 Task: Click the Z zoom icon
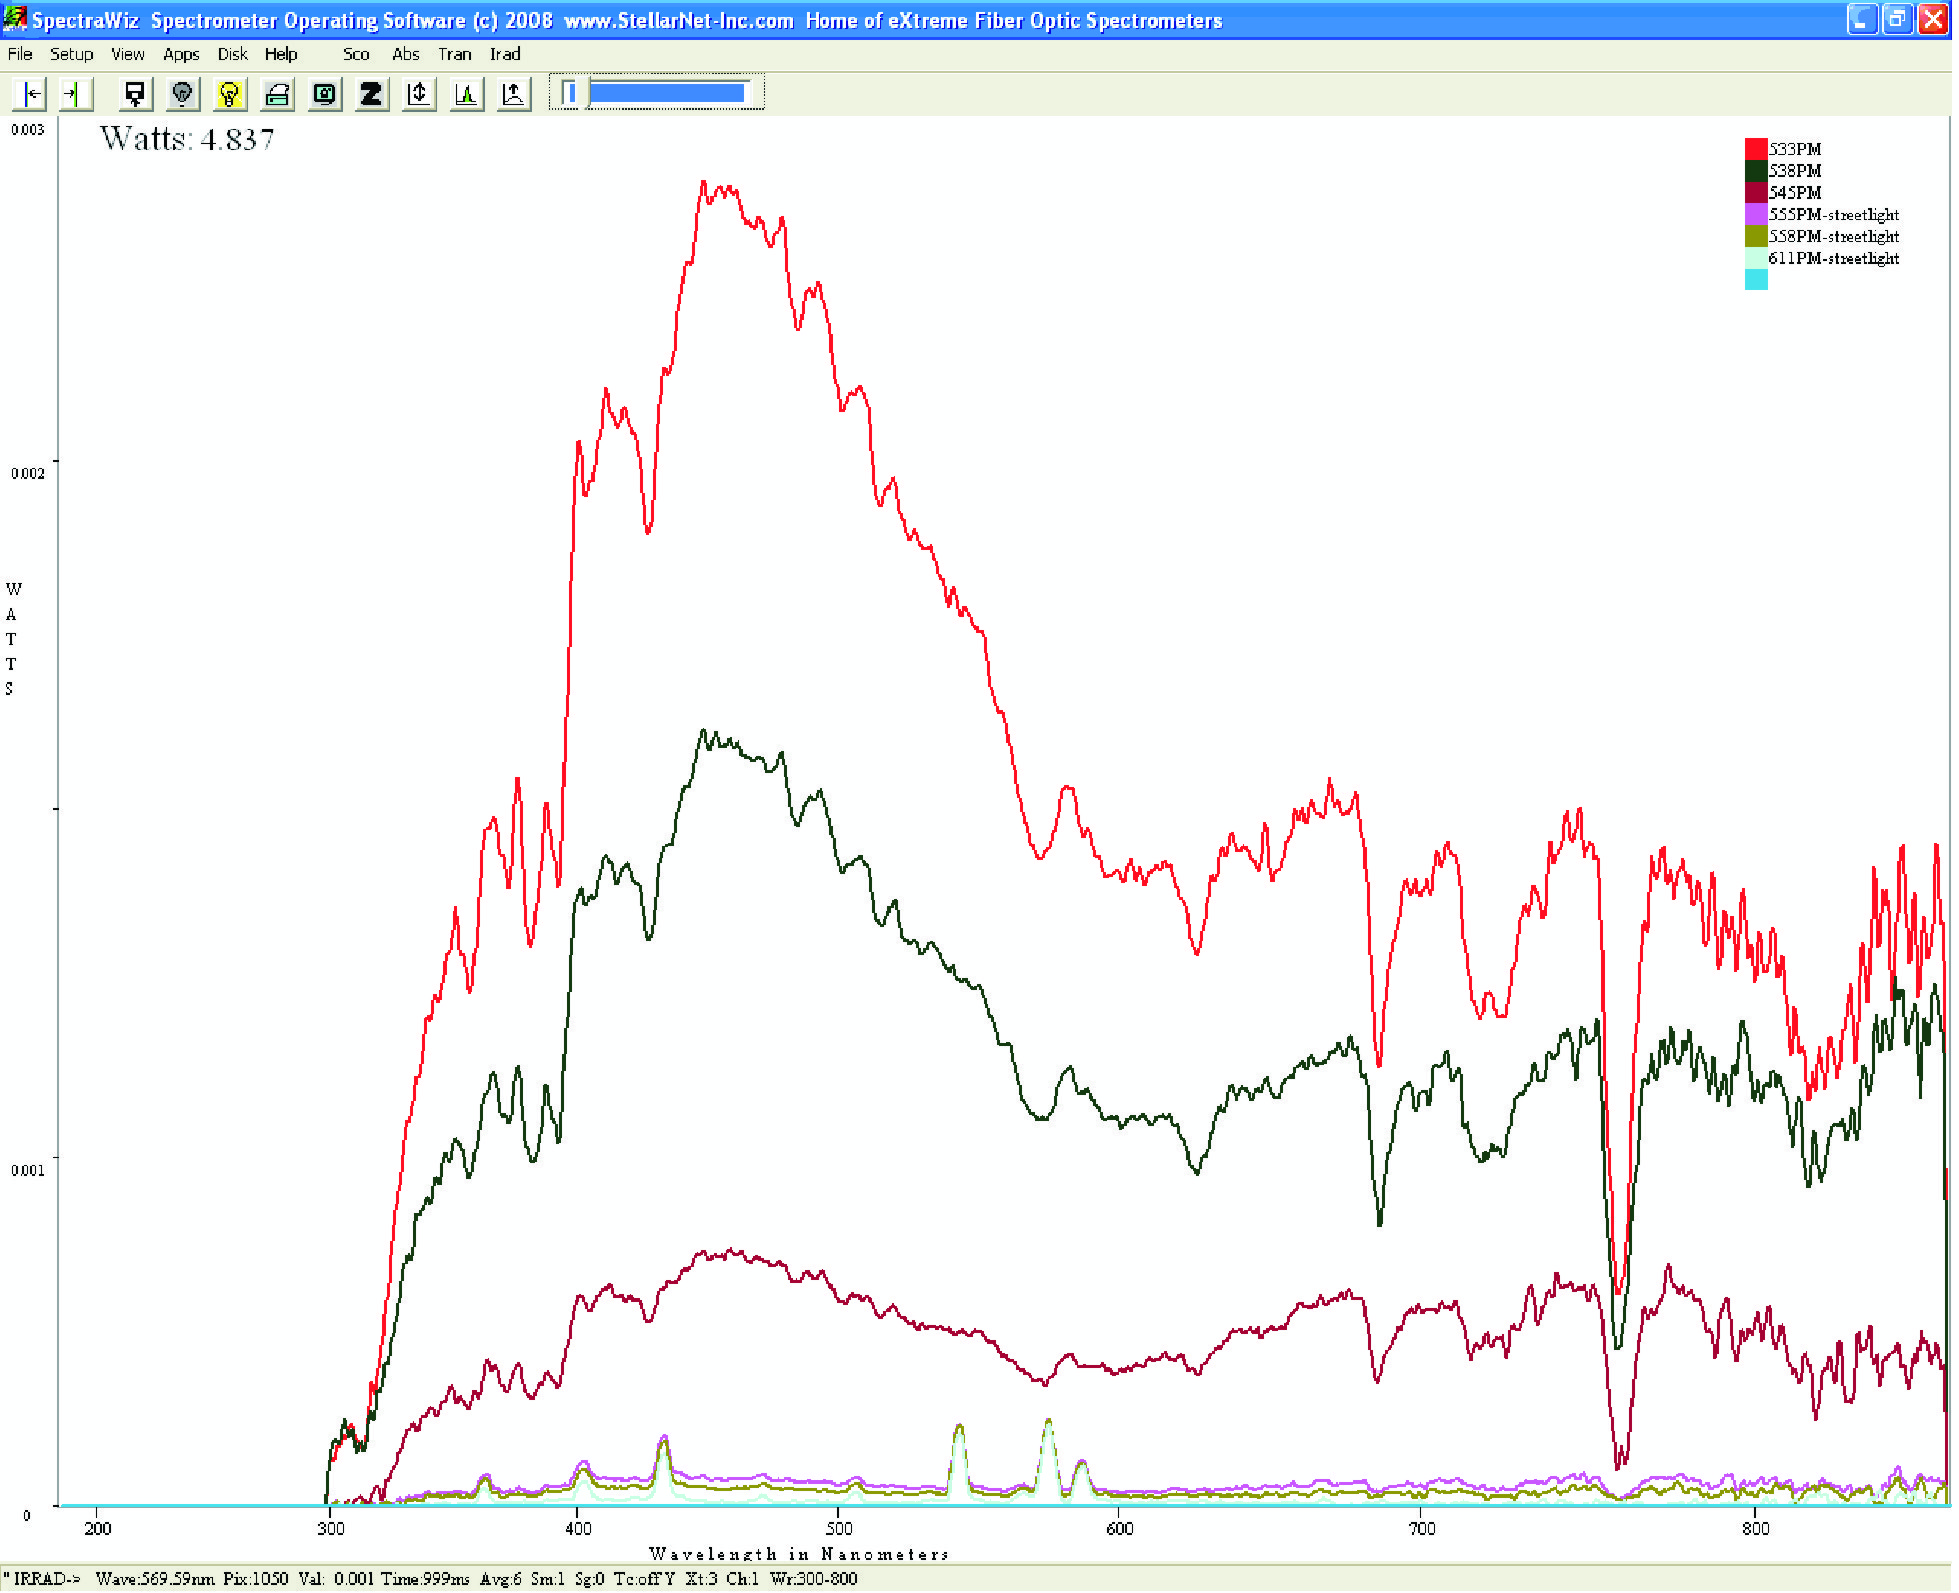(371, 94)
